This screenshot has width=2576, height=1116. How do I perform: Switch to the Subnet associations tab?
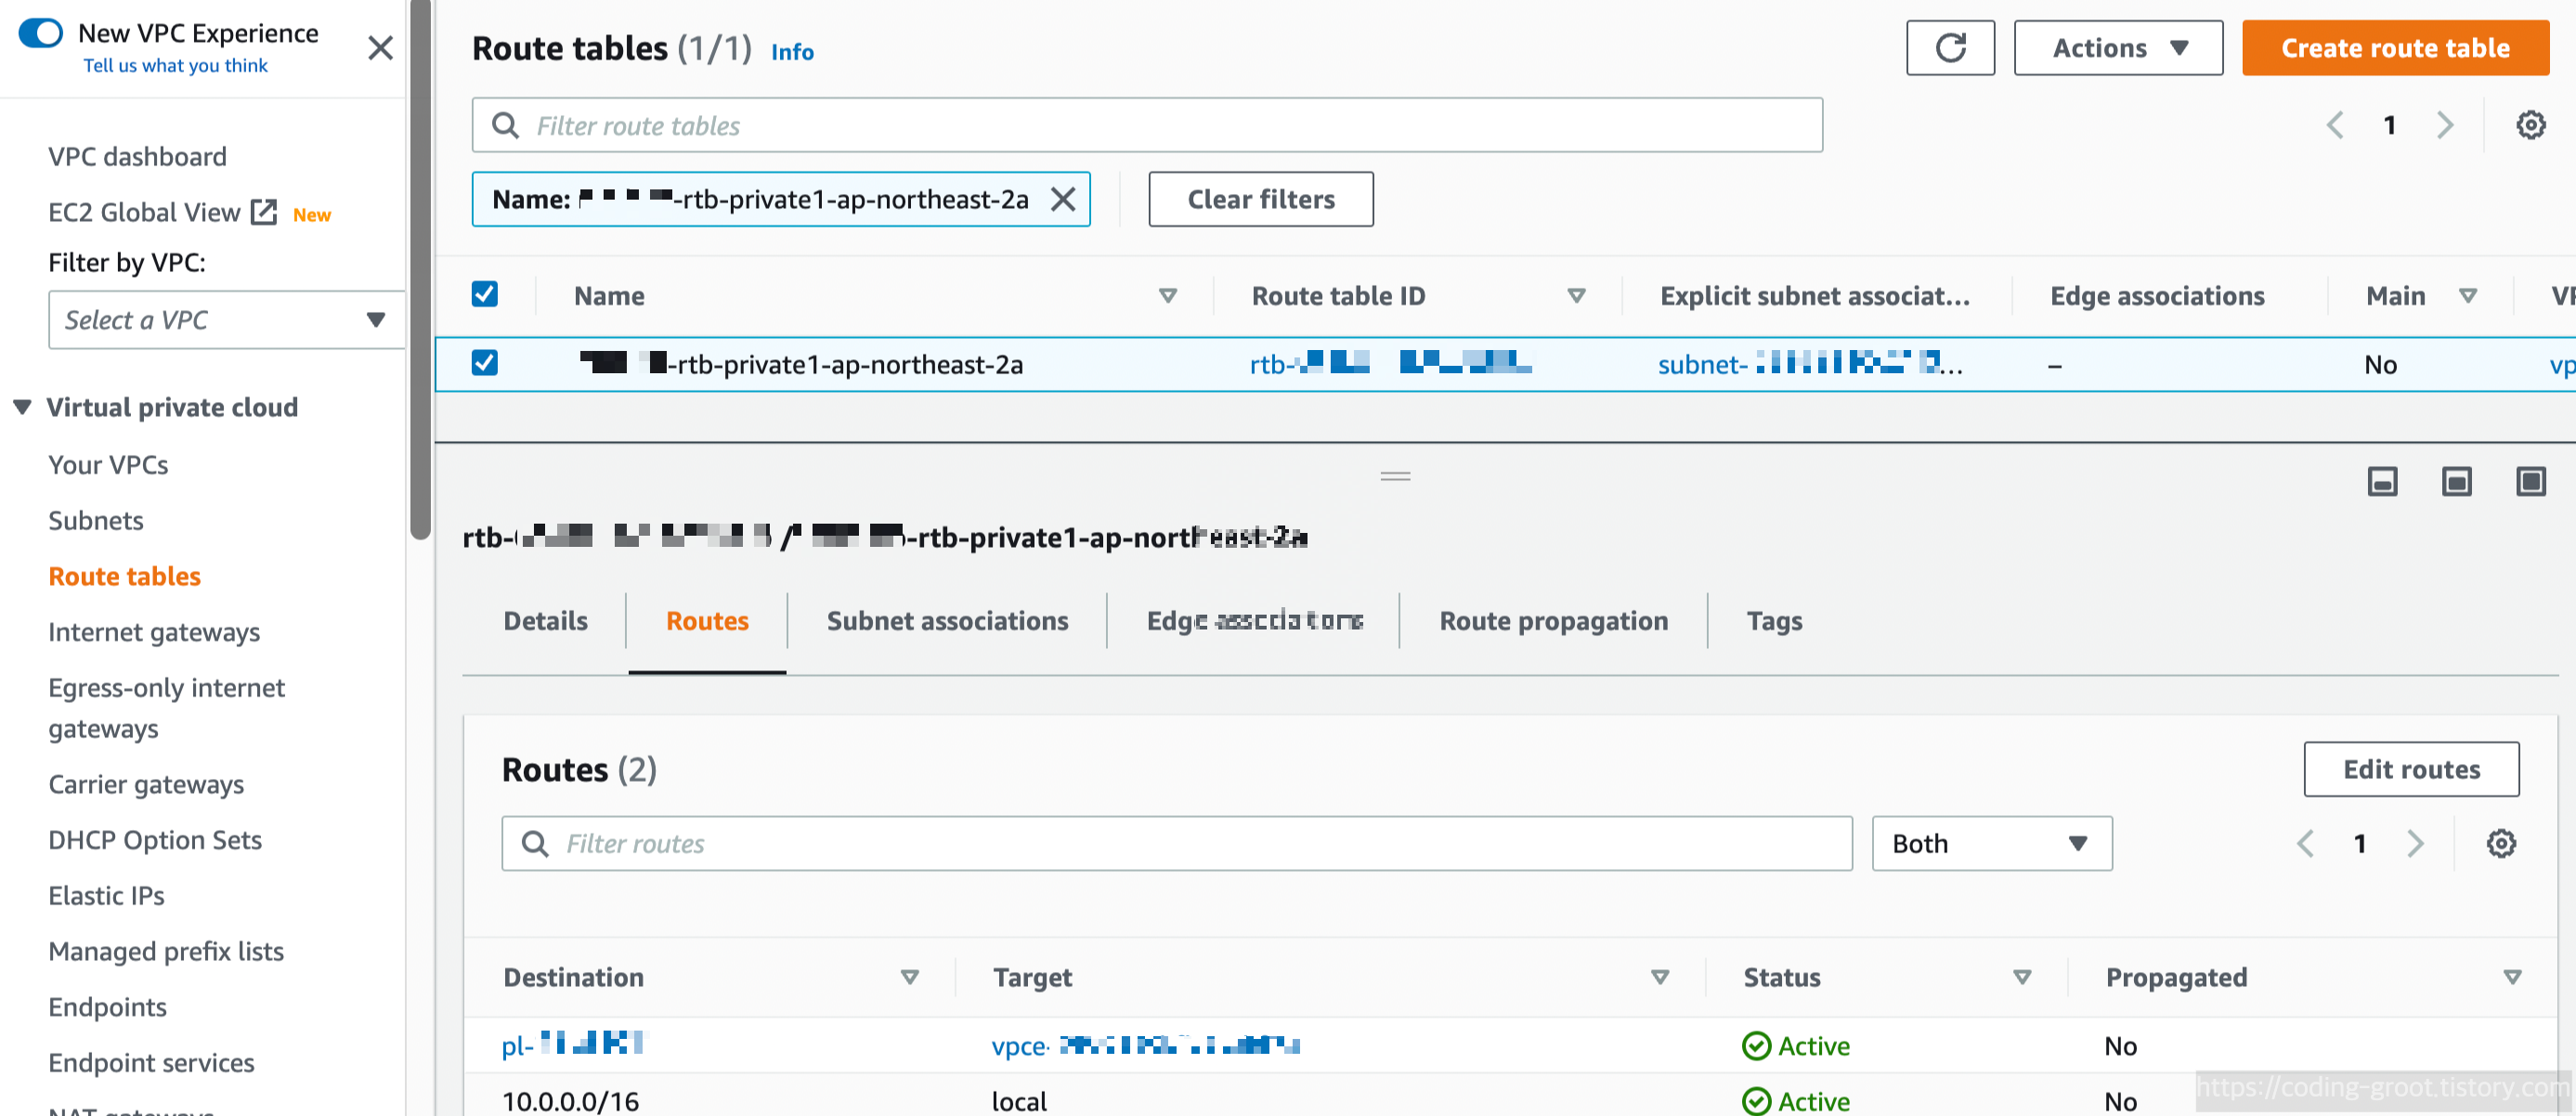tap(946, 621)
